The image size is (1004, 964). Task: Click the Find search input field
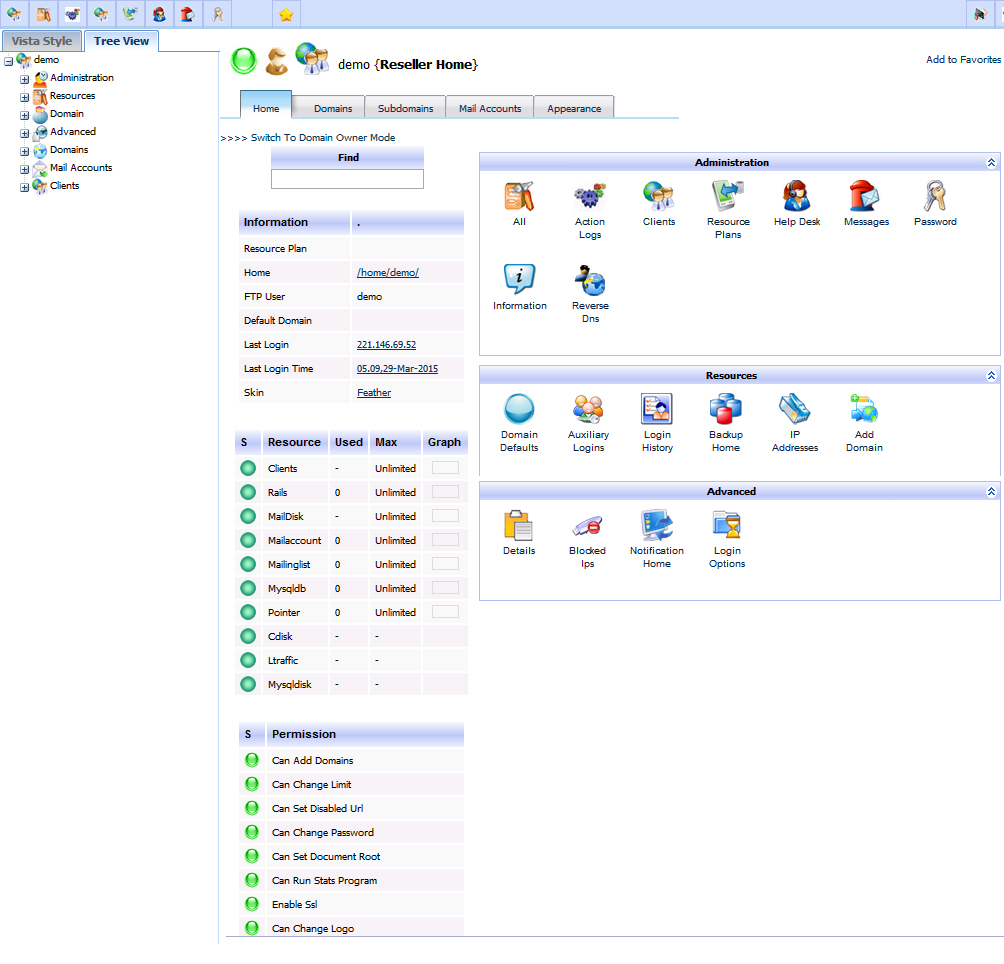point(347,179)
